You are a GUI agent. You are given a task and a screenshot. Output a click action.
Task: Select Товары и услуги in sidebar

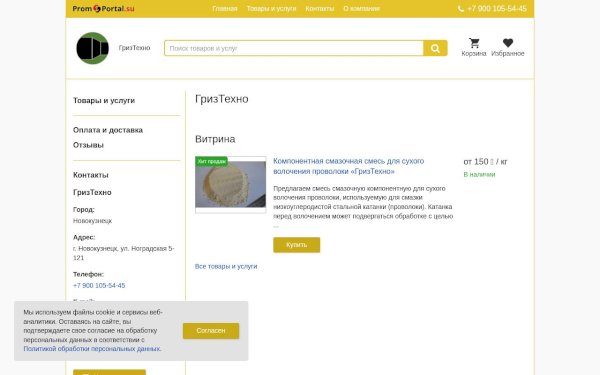(104, 100)
